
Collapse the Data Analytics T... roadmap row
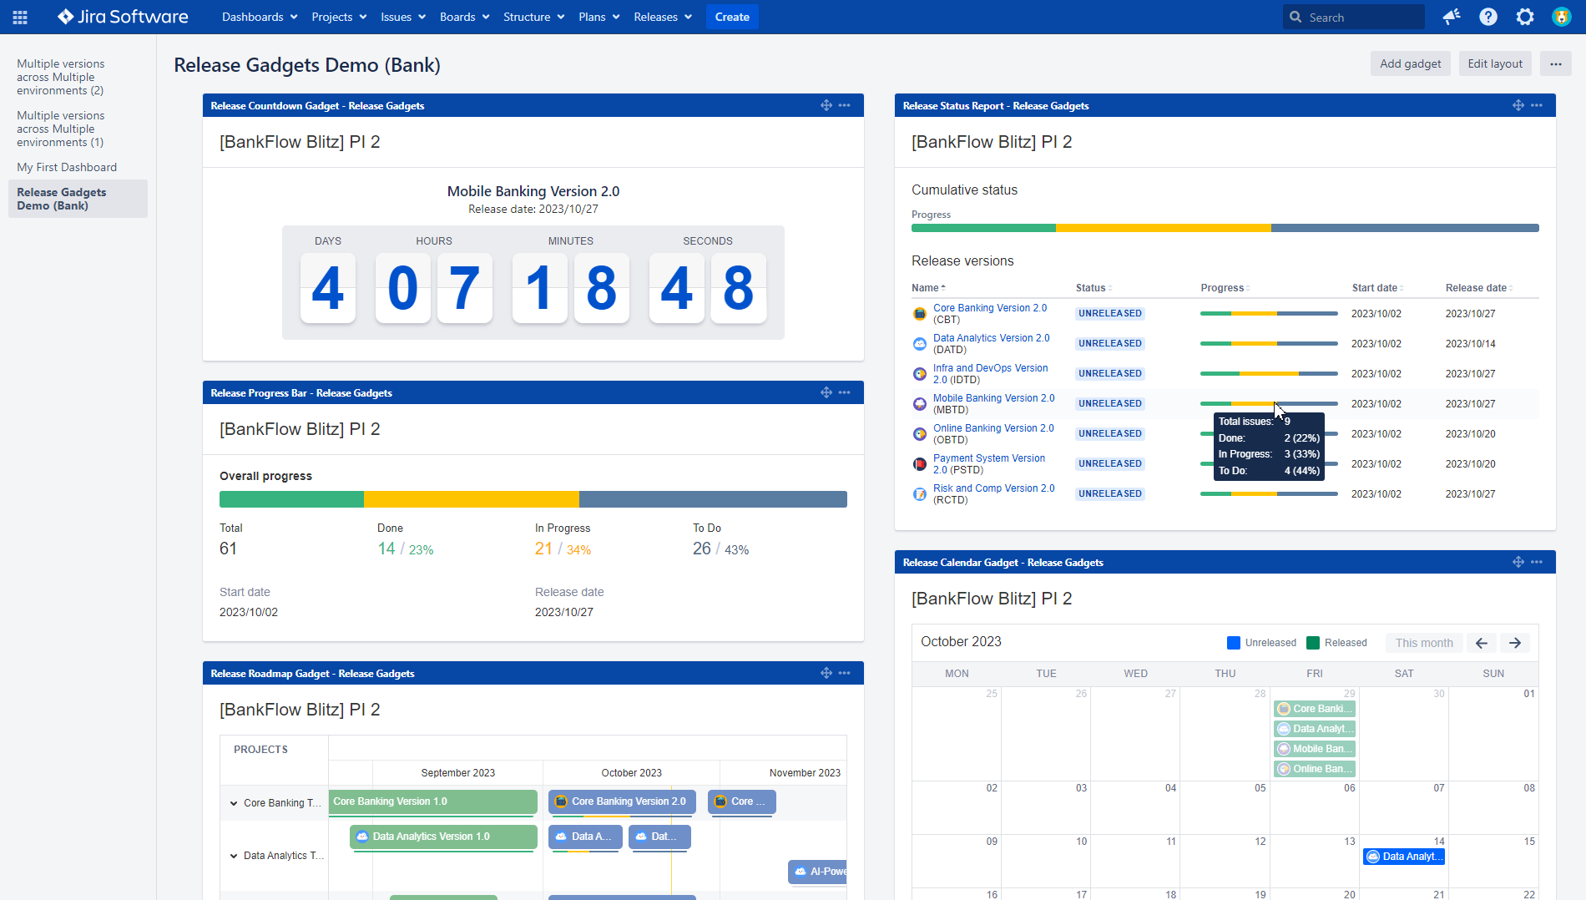234,856
